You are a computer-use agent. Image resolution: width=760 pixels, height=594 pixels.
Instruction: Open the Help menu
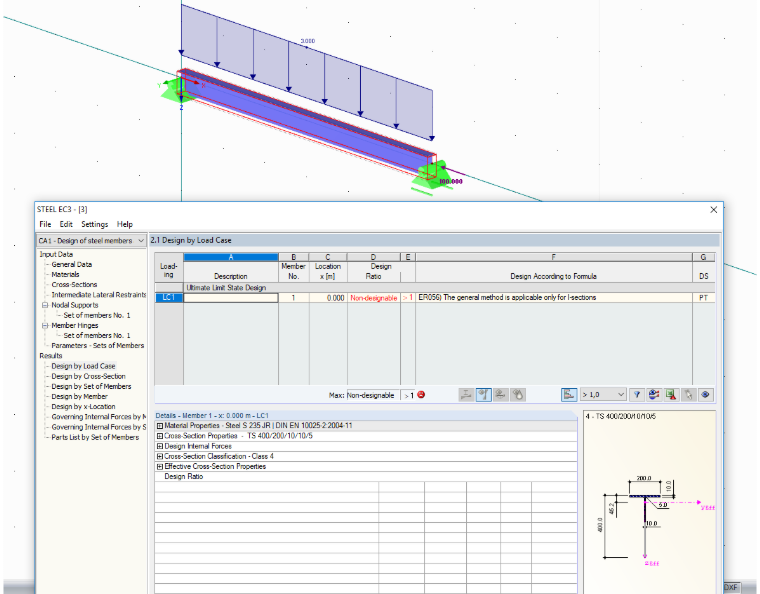125,224
